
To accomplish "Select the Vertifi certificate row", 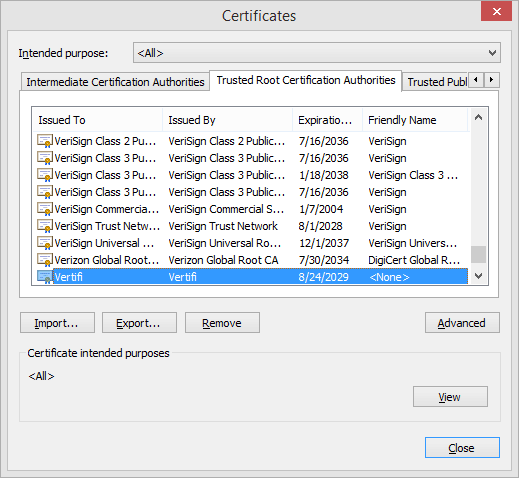I will click(252, 277).
